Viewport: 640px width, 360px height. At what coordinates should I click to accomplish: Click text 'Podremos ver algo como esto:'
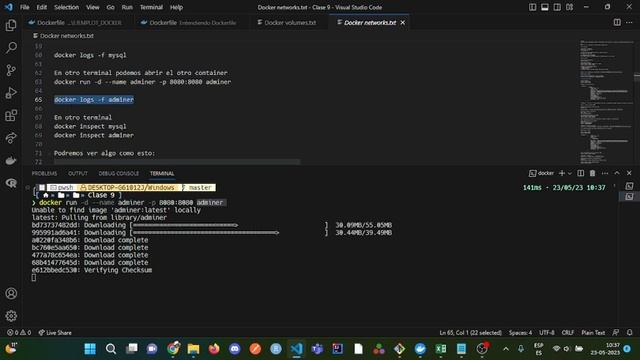104,153
